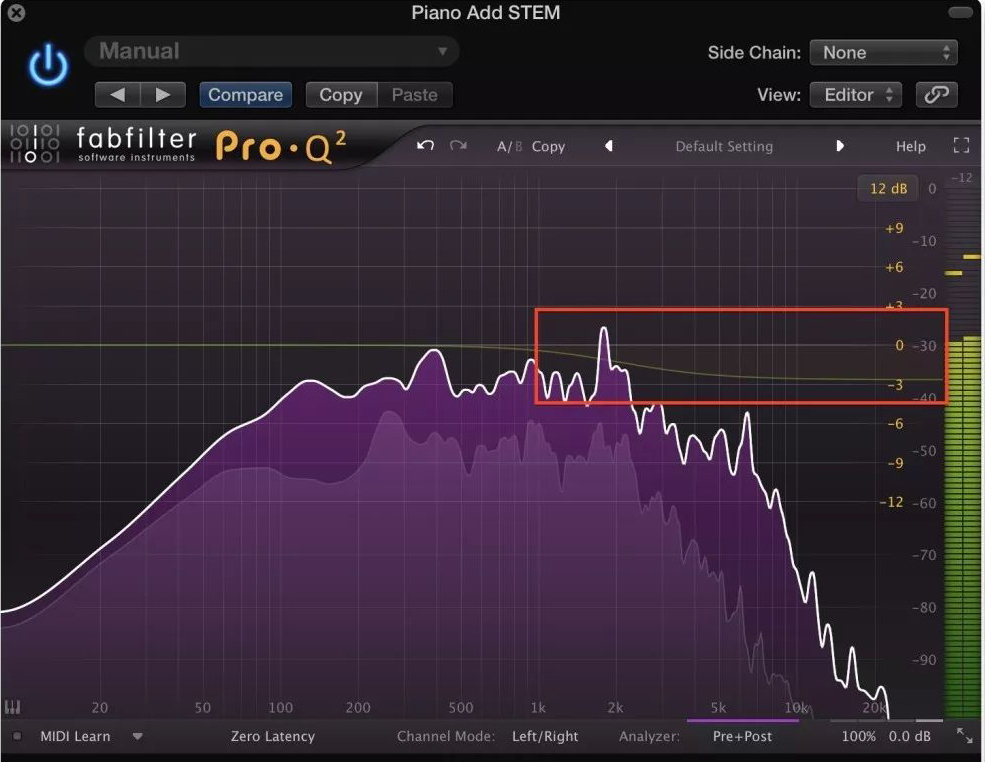
Task: Toggle the A/B state switch
Action: click(509, 146)
